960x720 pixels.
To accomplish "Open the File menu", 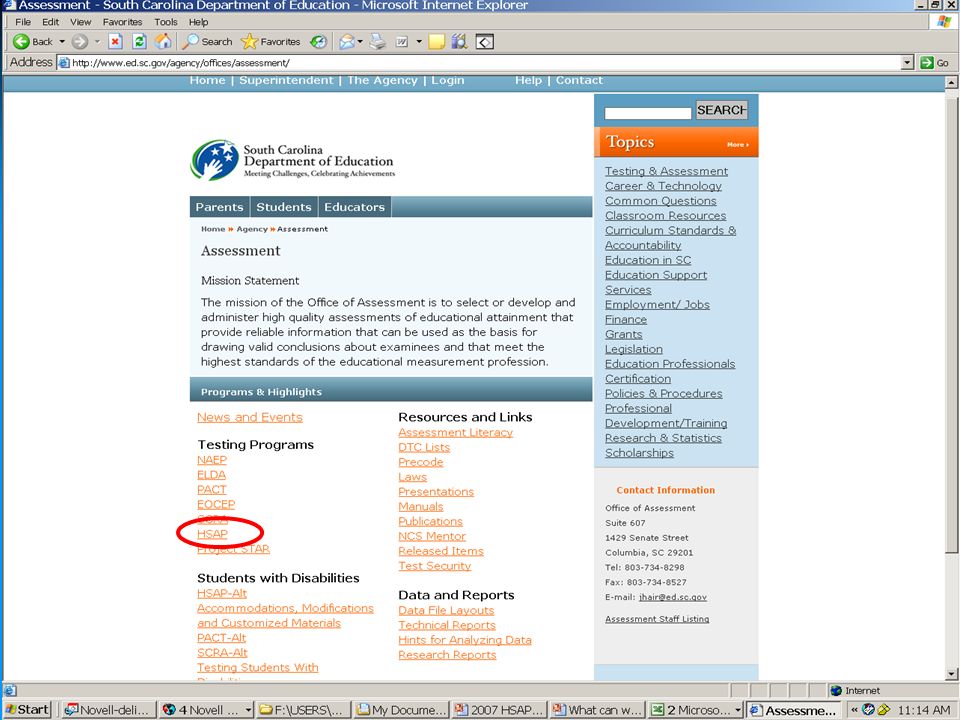I will [23, 22].
